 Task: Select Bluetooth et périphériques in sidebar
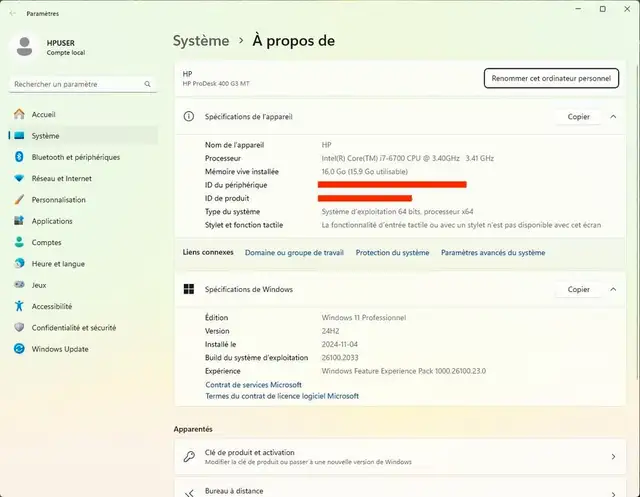[x=83, y=157]
